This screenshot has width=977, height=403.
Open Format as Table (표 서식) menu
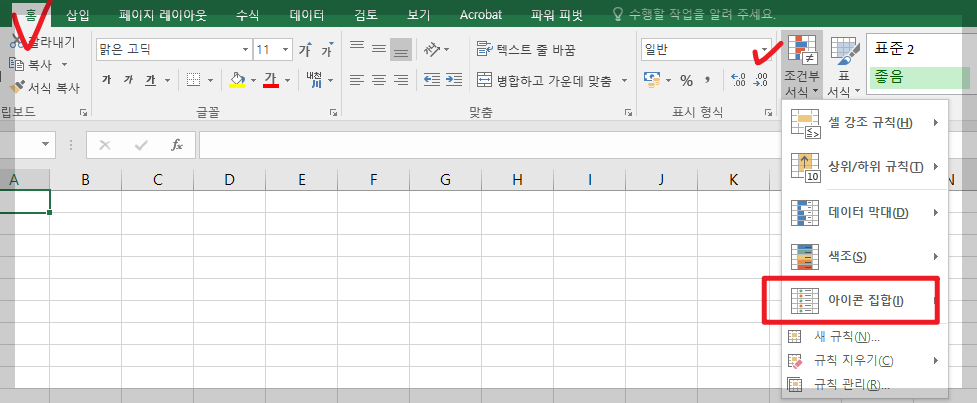coord(843,66)
